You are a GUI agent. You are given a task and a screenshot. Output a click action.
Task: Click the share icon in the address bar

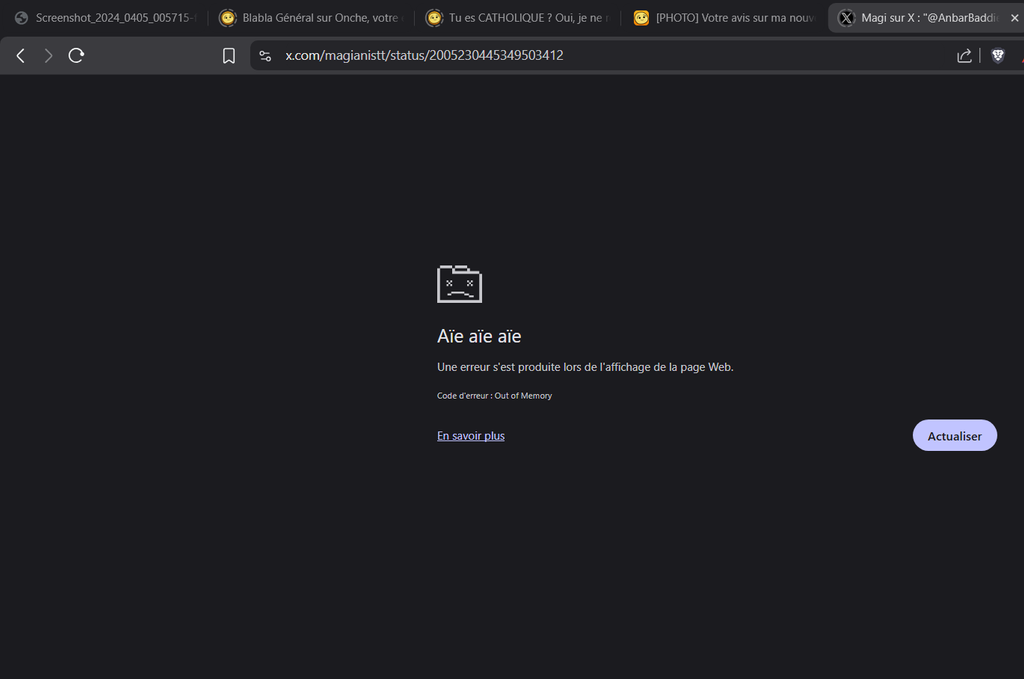point(964,56)
